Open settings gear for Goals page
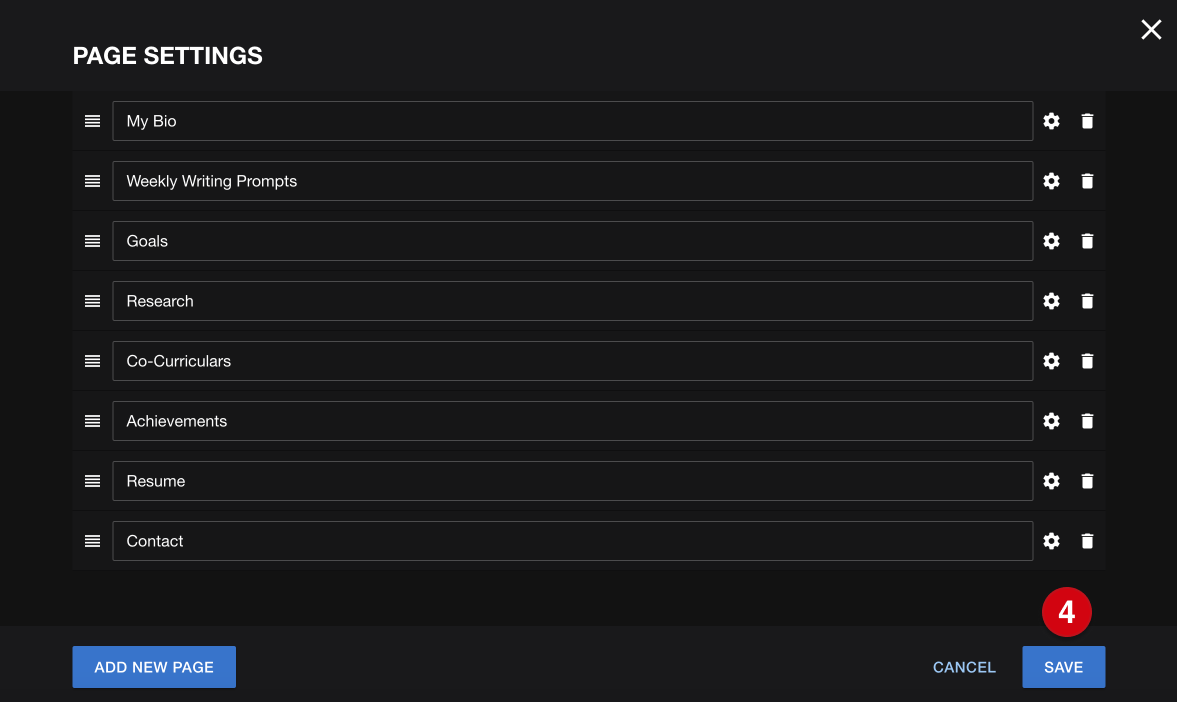Screen dimensions: 1177x702 tap(1051, 241)
